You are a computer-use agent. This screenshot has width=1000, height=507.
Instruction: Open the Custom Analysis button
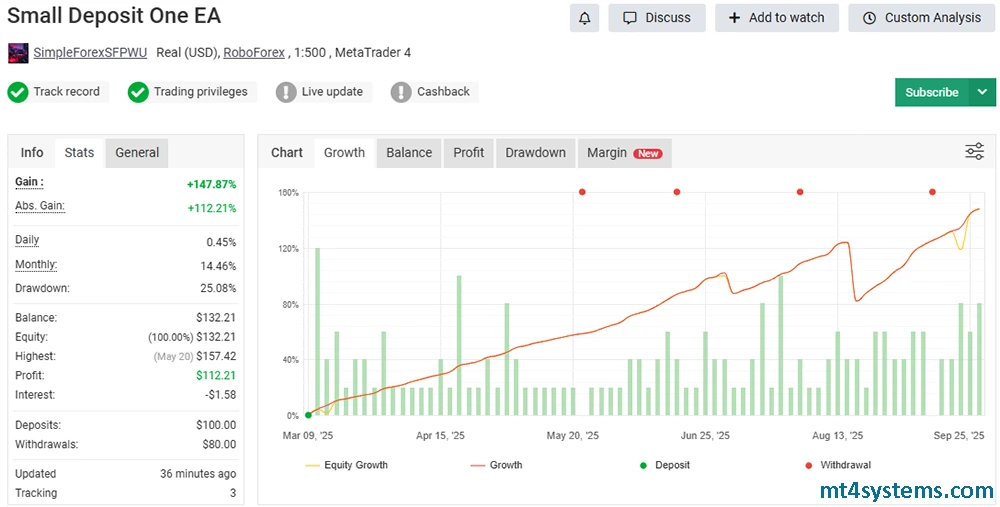coord(921,18)
